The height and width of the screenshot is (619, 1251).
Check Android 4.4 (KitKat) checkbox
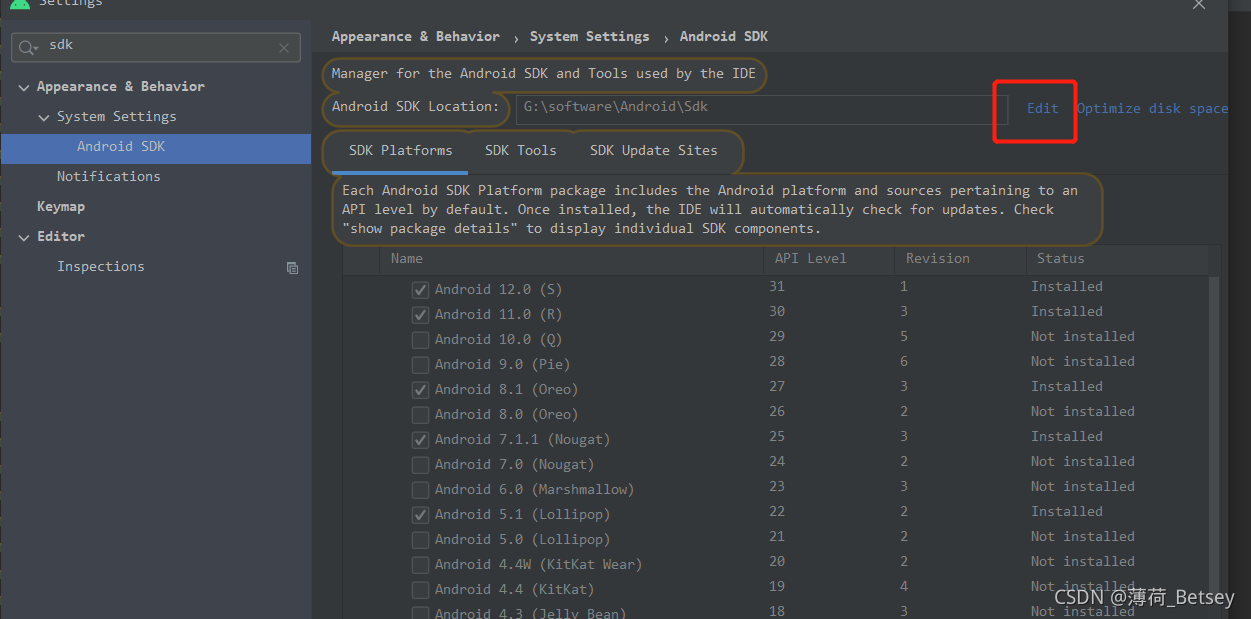(x=420, y=590)
